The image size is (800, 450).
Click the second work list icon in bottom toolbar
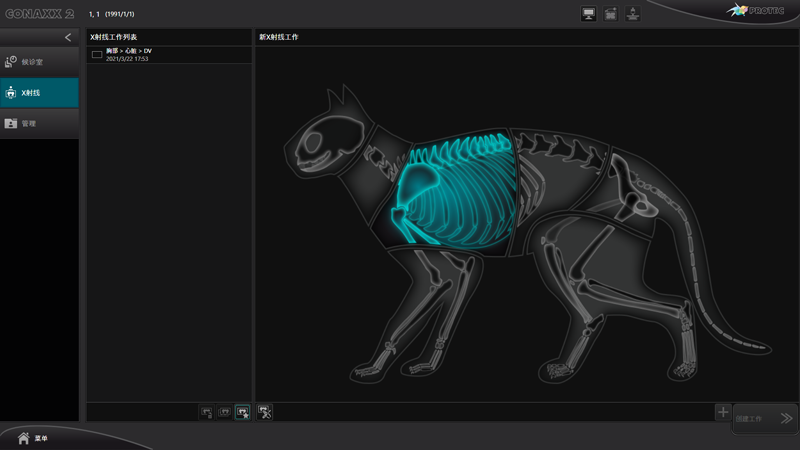point(225,411)
